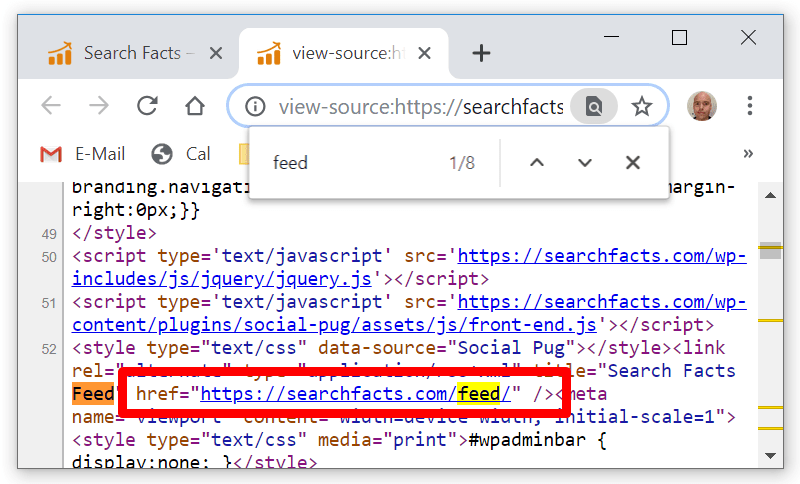Open the user profile avatar
Screen dimensions: 800x484
[x=702, y=106]
